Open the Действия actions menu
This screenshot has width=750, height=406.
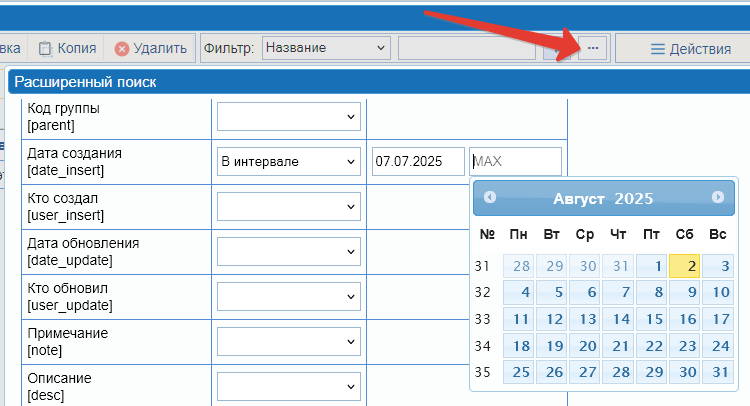coord(691,49)
